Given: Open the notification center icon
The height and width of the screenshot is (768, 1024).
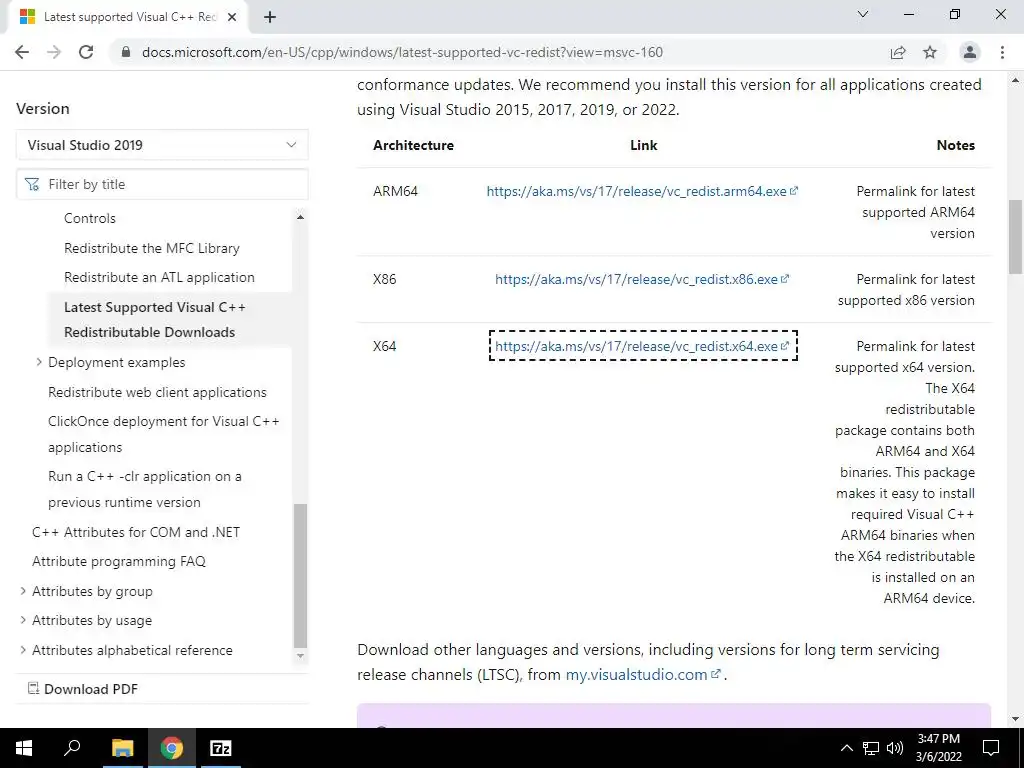Looking at the screenshot, I should click(x=991, y=748).
